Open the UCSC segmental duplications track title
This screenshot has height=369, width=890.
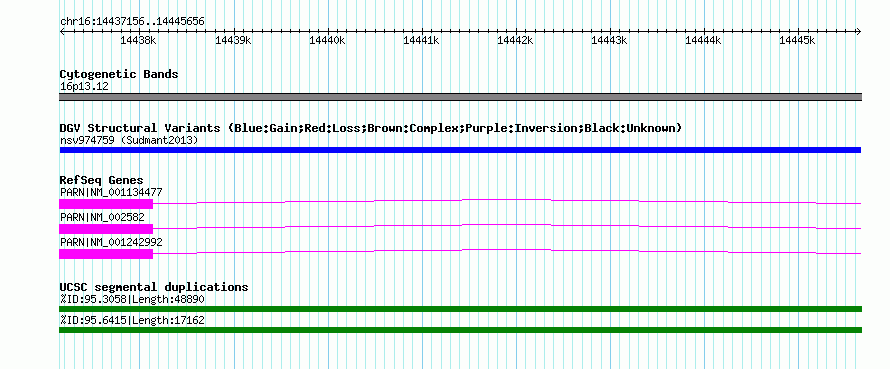click(x=154, y=287)
